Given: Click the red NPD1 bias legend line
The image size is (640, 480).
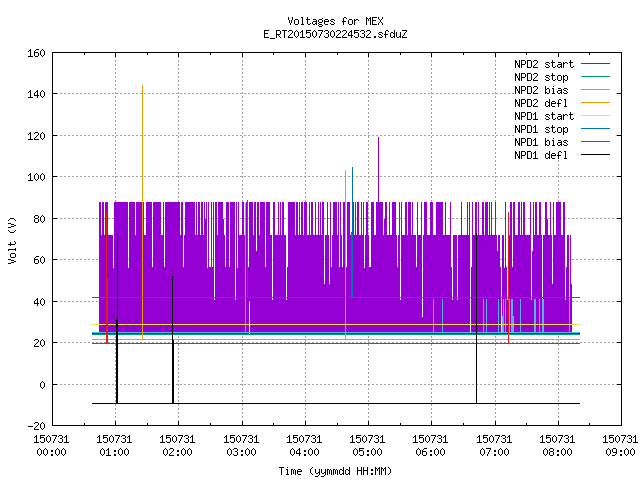Looking at the screenshot, I should tap(596, 142).
